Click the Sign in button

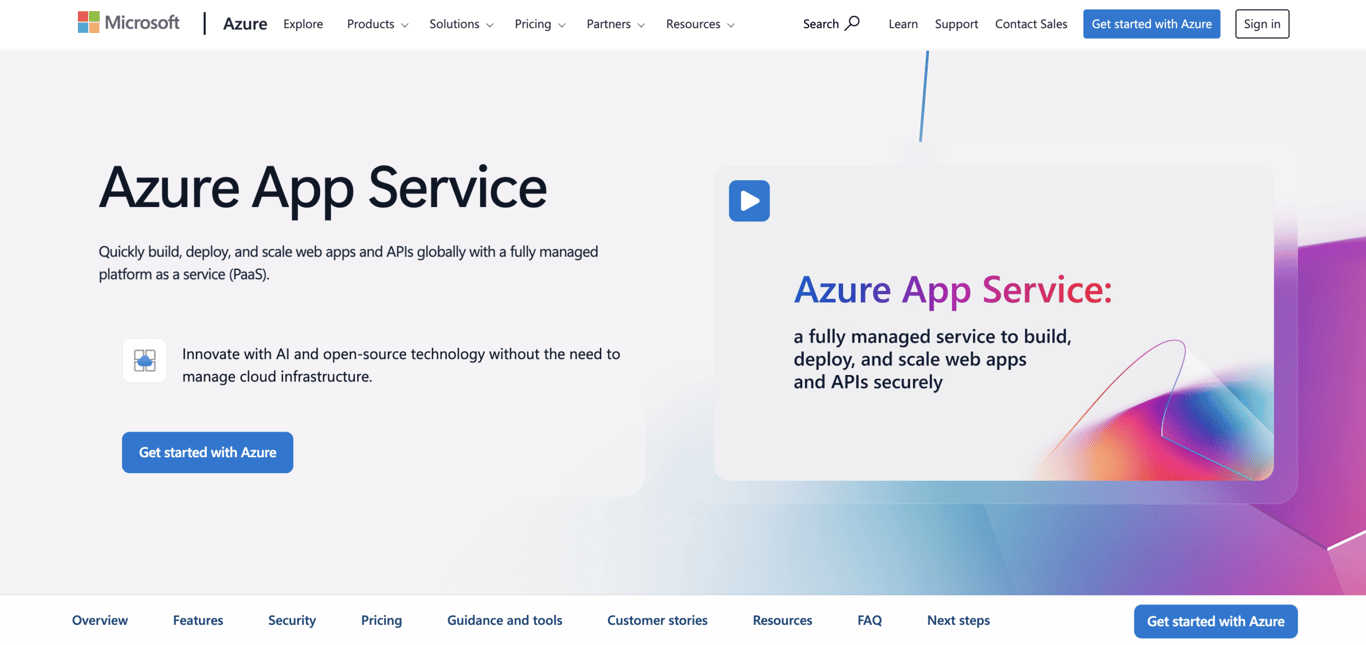(x=1262, y=23)
